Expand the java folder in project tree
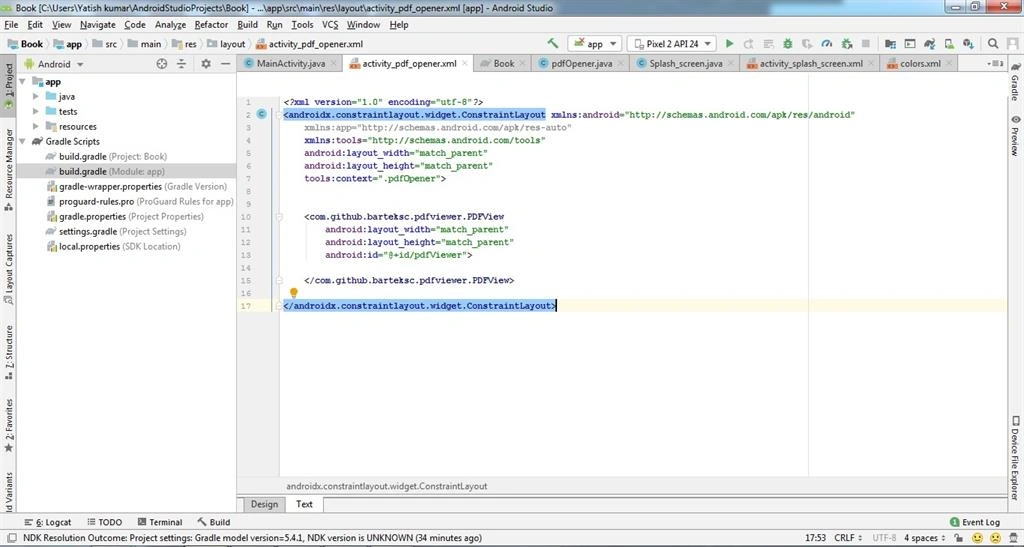Image resolution: width=1024 pixels, height=547 pixels. 36,97
